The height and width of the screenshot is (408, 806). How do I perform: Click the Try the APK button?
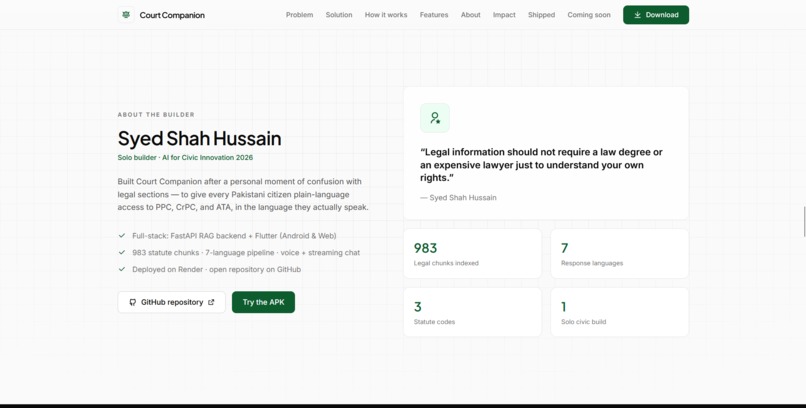coord(263,302)
